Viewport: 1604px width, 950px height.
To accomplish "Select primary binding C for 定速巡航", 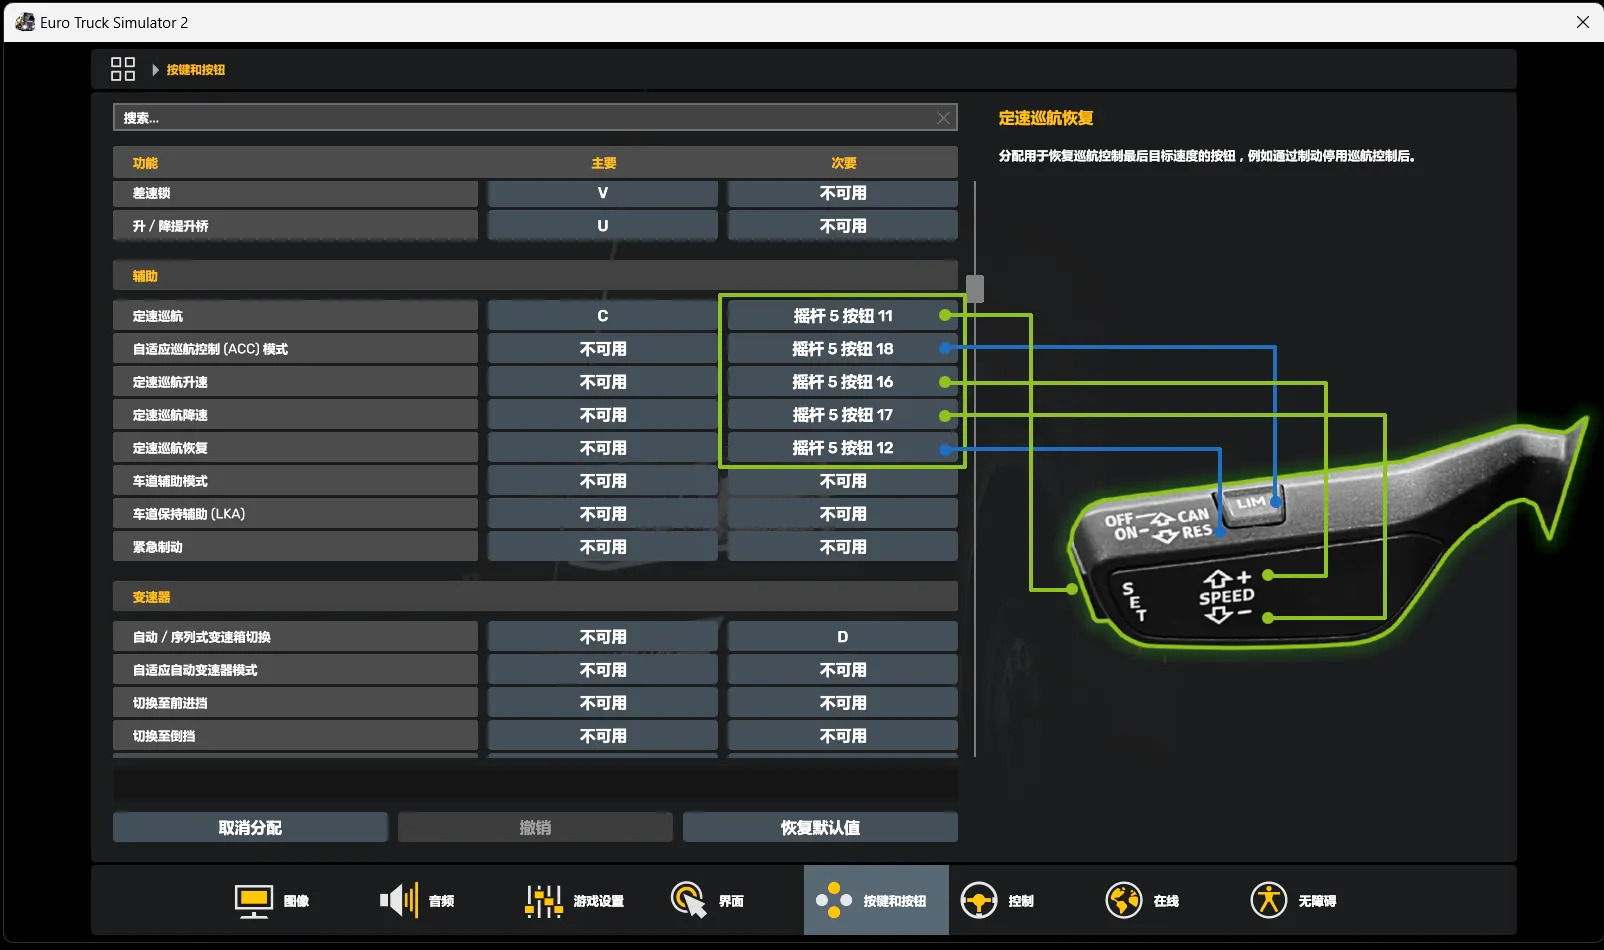I will pos(603,316).
